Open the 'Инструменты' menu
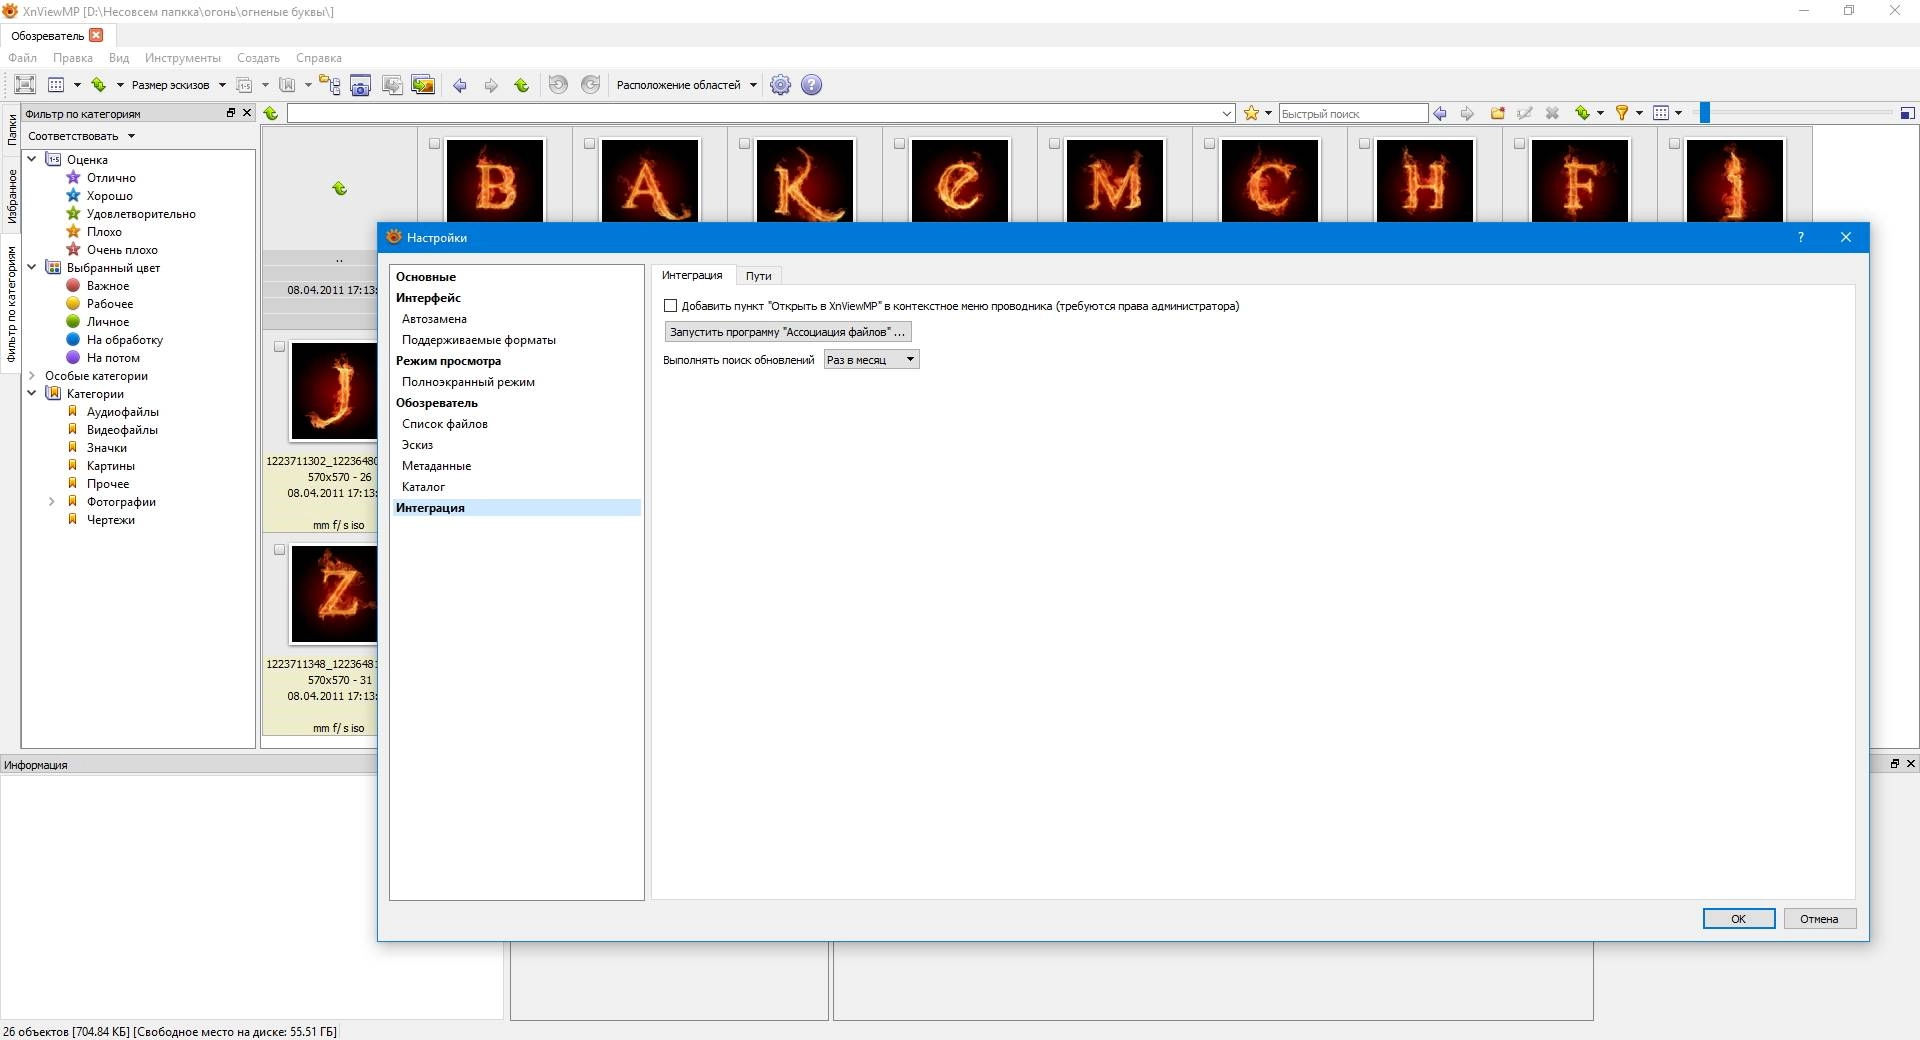 (182, 58)
